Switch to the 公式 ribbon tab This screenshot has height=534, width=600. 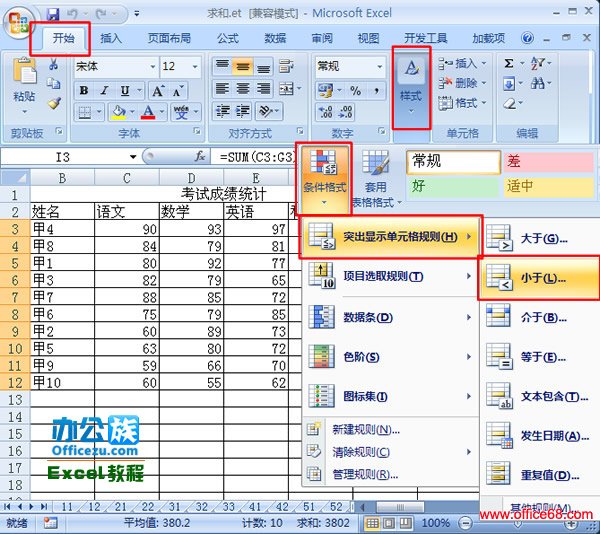pos(228,38)
